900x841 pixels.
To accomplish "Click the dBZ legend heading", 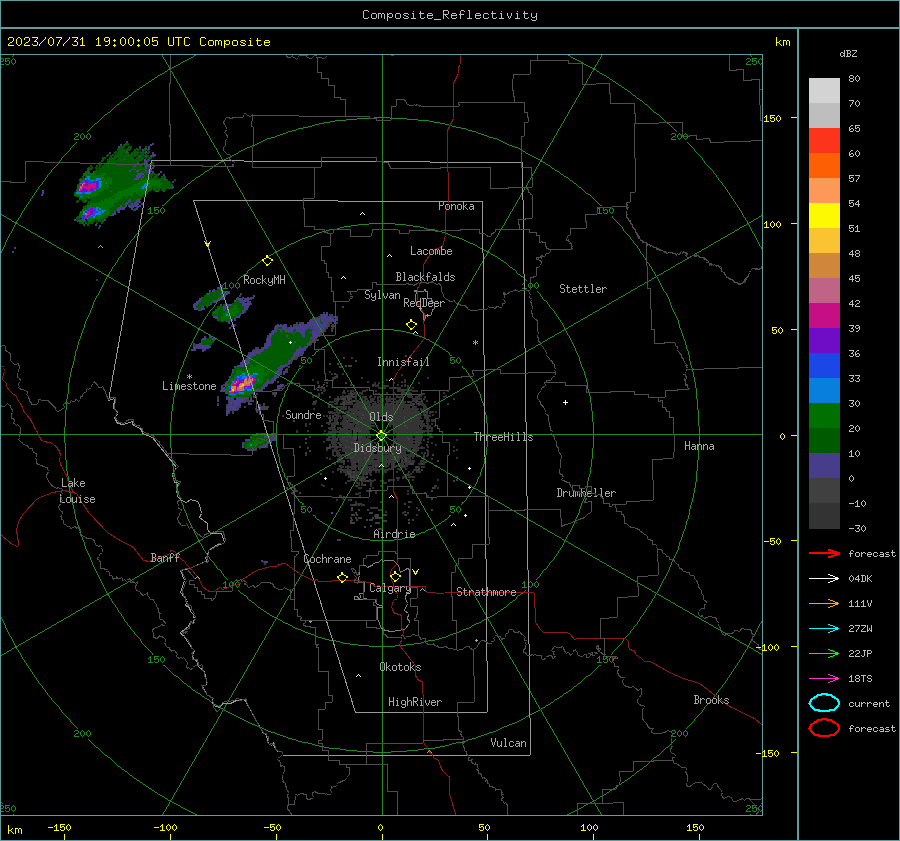I will click(x=848, y=54).
